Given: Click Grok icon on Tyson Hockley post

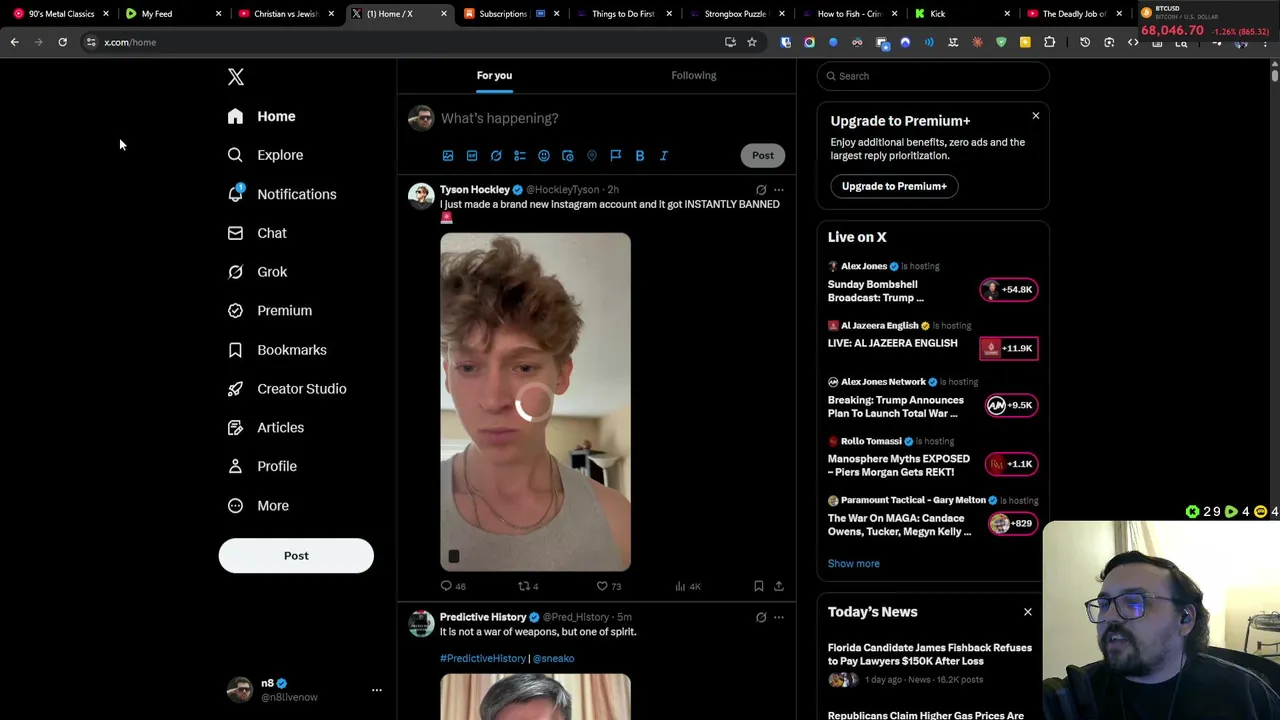Looking at the screenshot, I should tap(761, 189).
